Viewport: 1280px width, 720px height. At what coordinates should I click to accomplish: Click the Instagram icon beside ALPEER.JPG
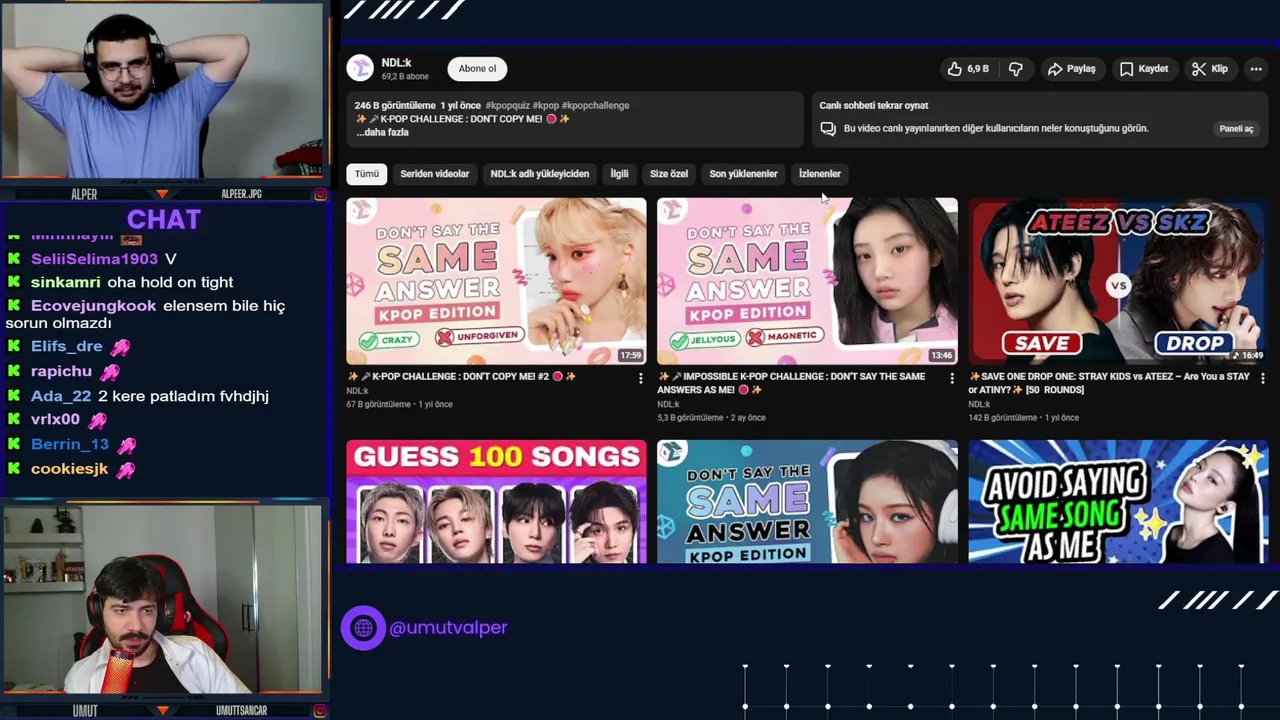click(320, 194)
